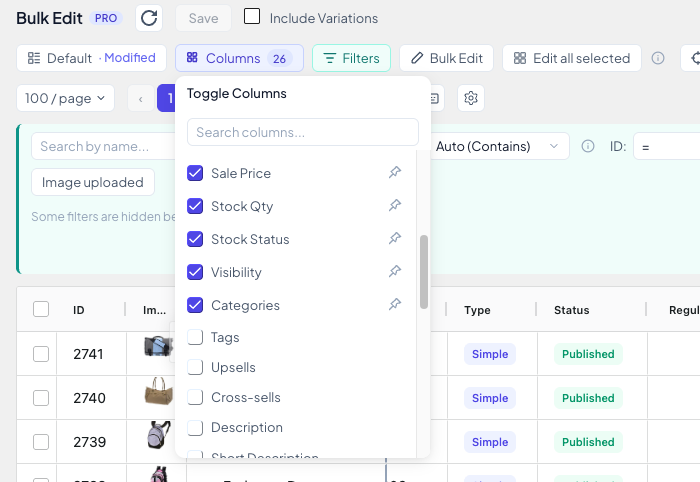Click Published status in row 2739

click(x=588, y=442)
